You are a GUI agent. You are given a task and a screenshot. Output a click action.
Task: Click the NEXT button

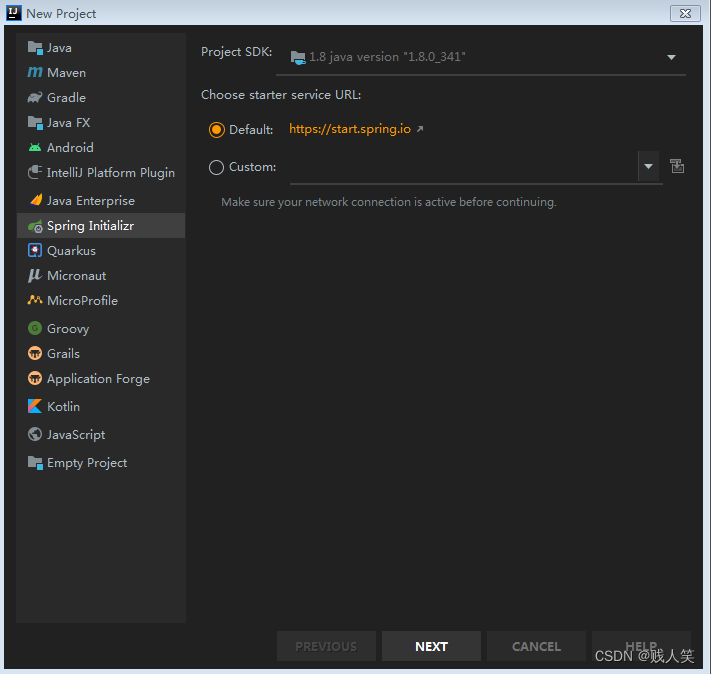(431, 646)
